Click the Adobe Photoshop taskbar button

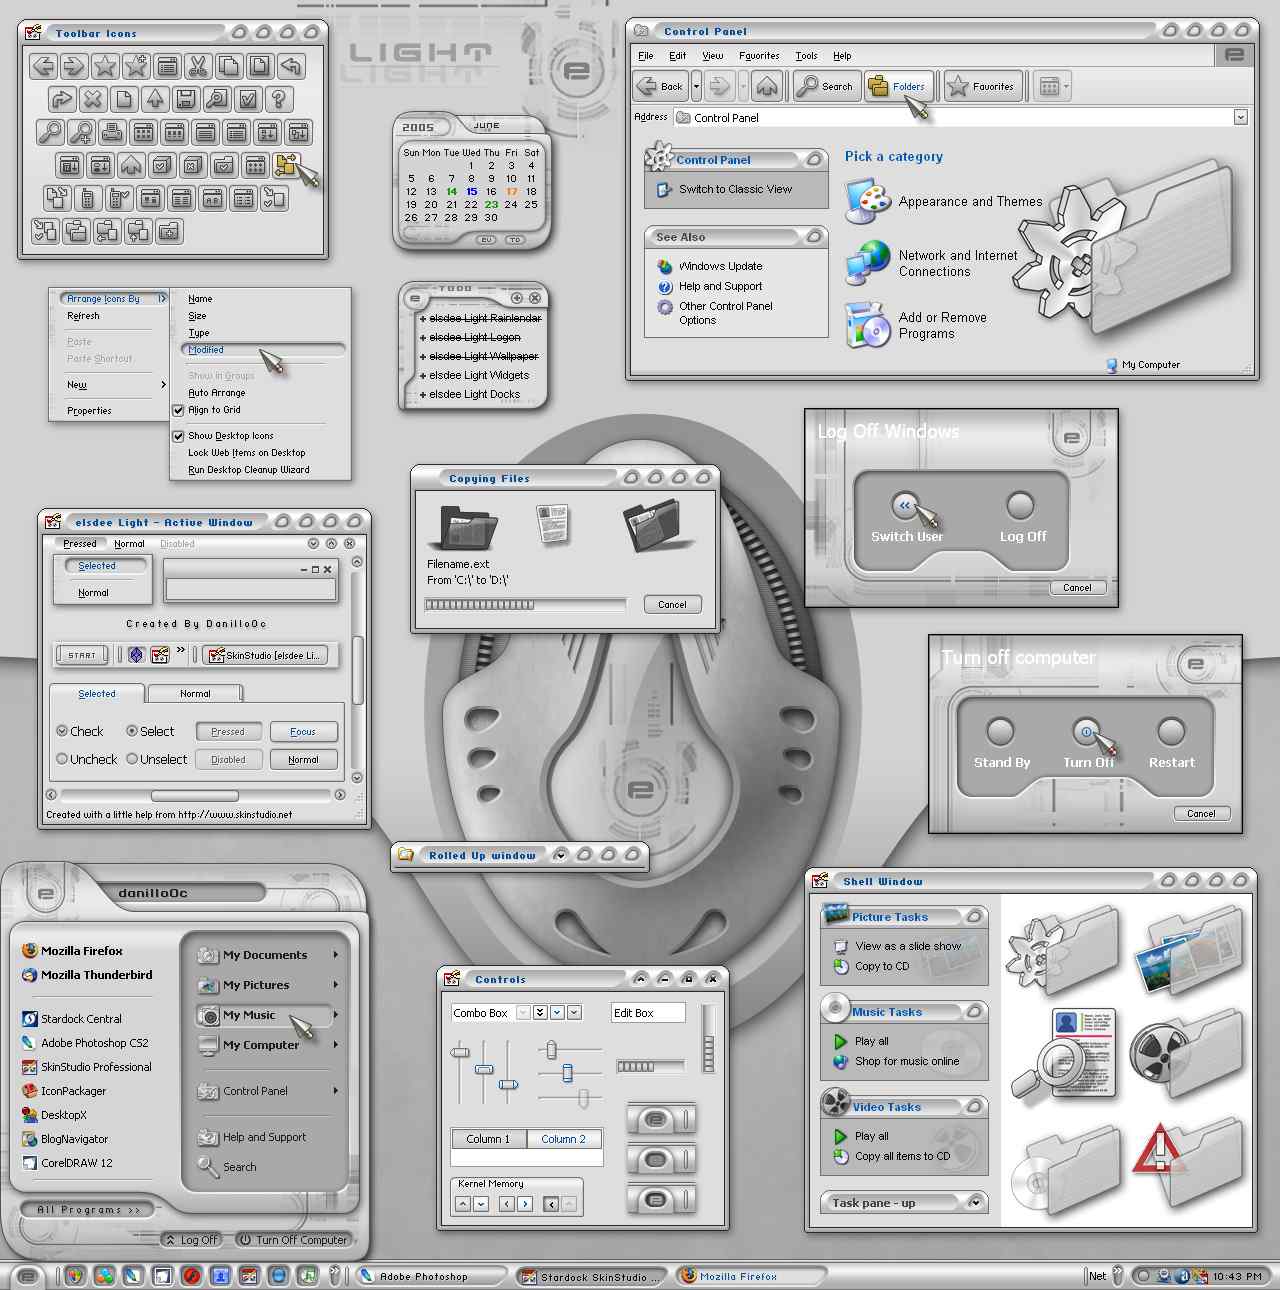click(x=432, y=1276)
